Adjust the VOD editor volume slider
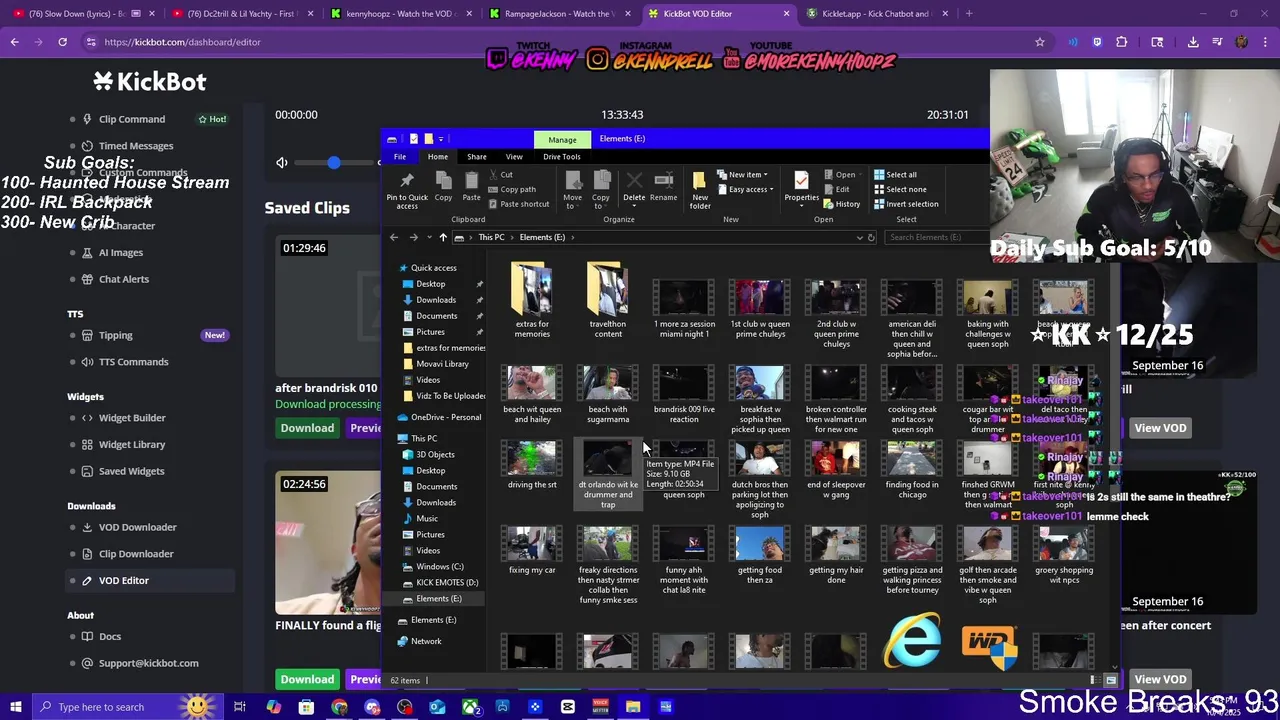This screenshot has height=720, width=1280. click(333, 163)
